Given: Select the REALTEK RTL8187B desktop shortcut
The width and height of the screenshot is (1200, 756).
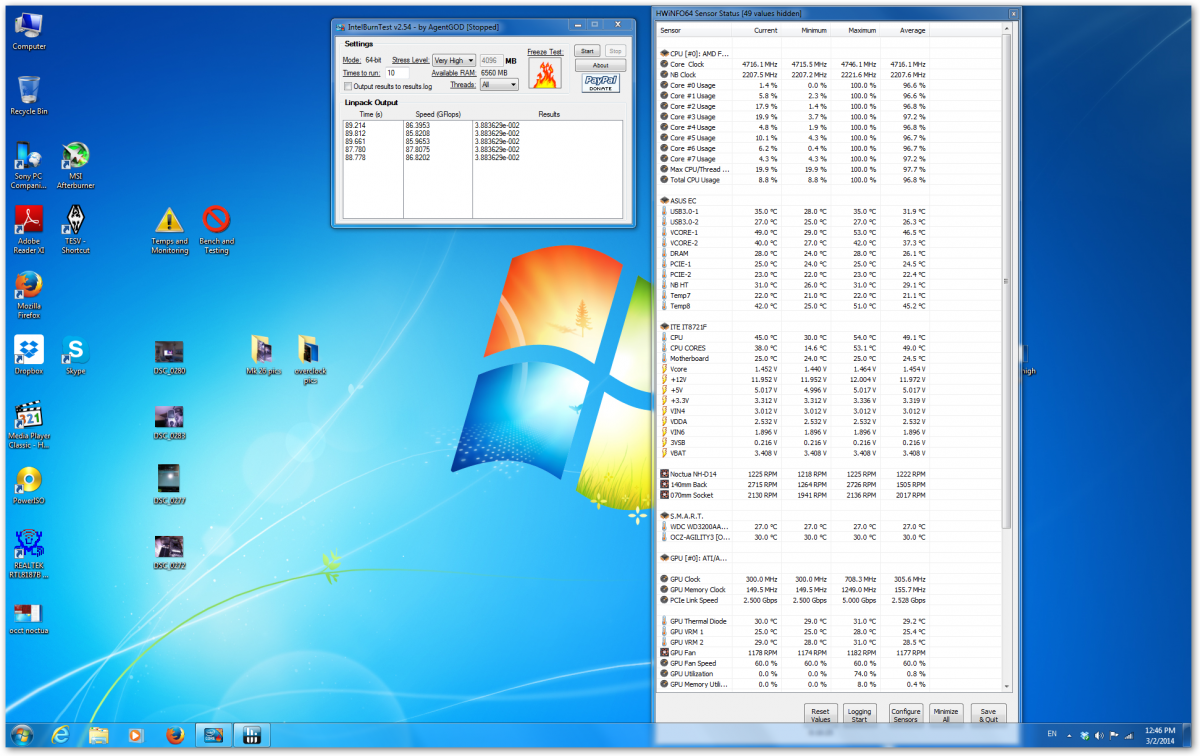Looking at the screenshot, I should pos(29,555).
